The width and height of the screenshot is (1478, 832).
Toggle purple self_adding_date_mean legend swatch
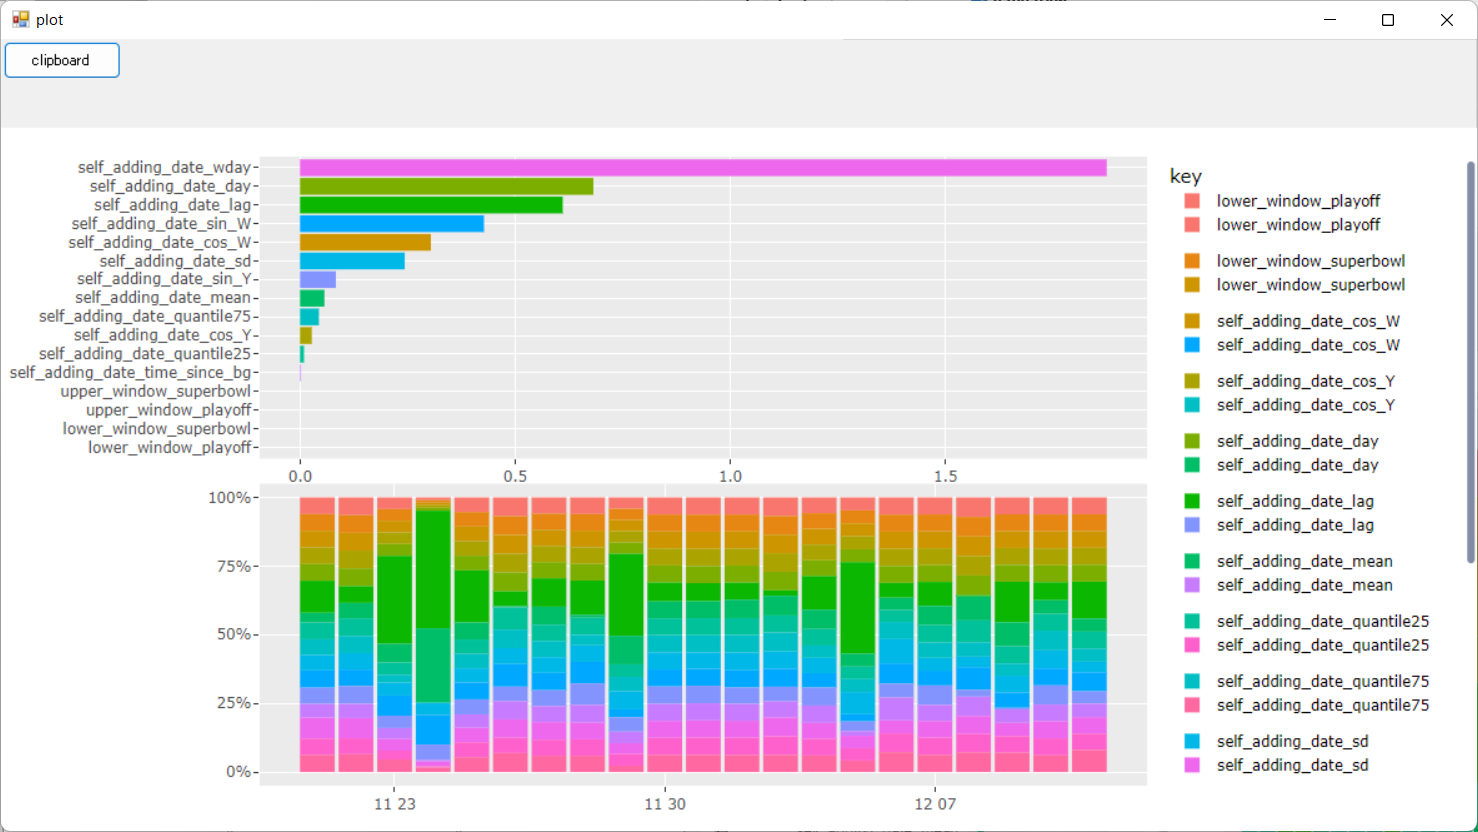tap(1192, 585)
